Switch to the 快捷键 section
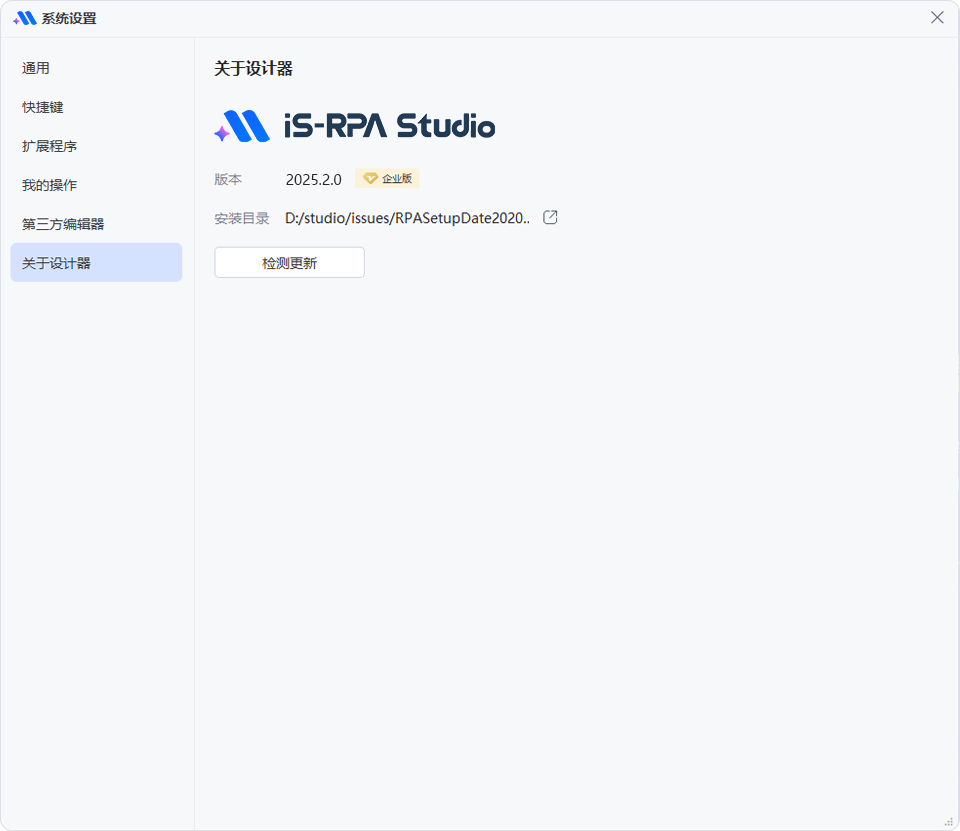 (x=43, y=107)
